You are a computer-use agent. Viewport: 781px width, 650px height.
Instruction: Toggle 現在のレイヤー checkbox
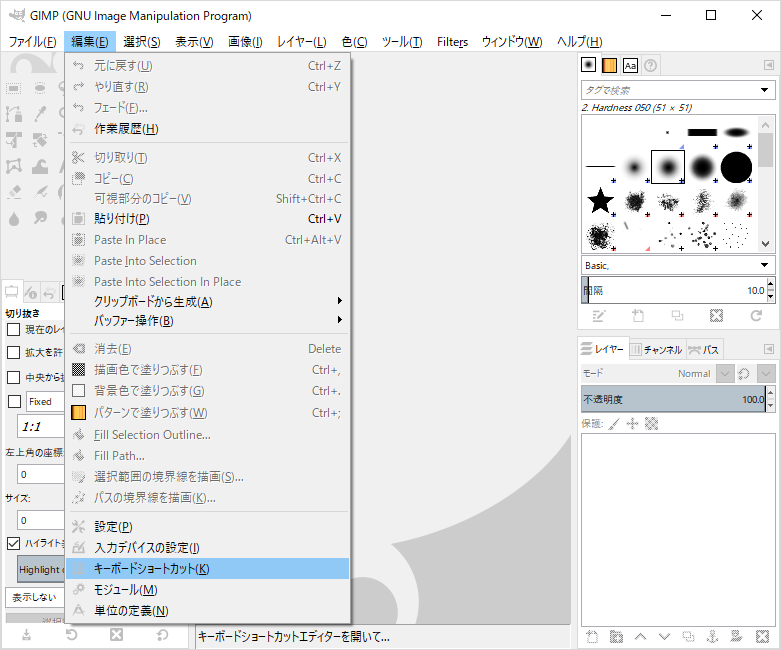click(x=13, y=329)
